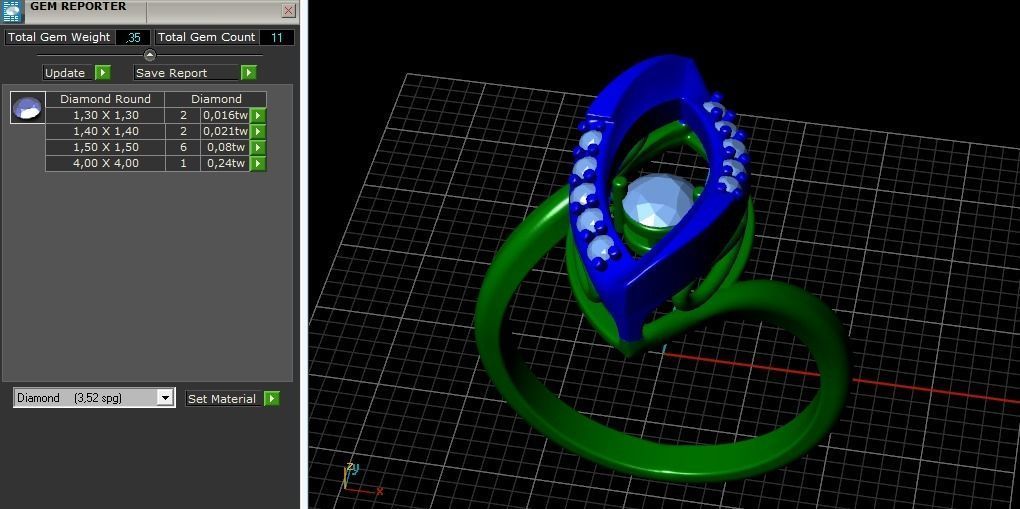
Task: Click green arrow next to Set Material
Action: 272,398
